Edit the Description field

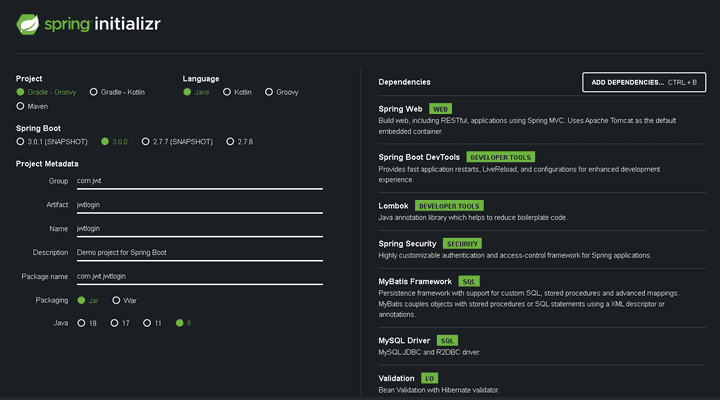[199, 253]
